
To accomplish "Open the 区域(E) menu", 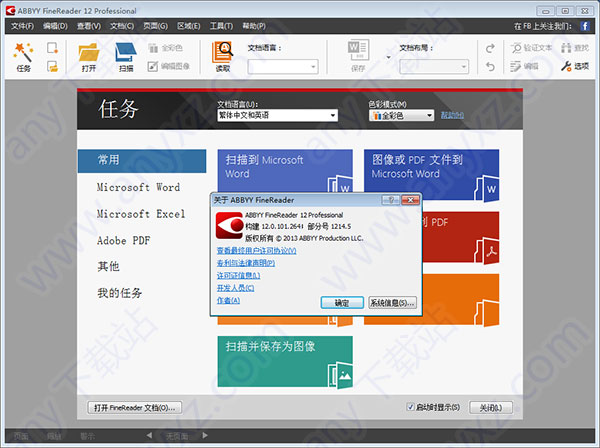I will pyautogui.click(x=189, y=26).
